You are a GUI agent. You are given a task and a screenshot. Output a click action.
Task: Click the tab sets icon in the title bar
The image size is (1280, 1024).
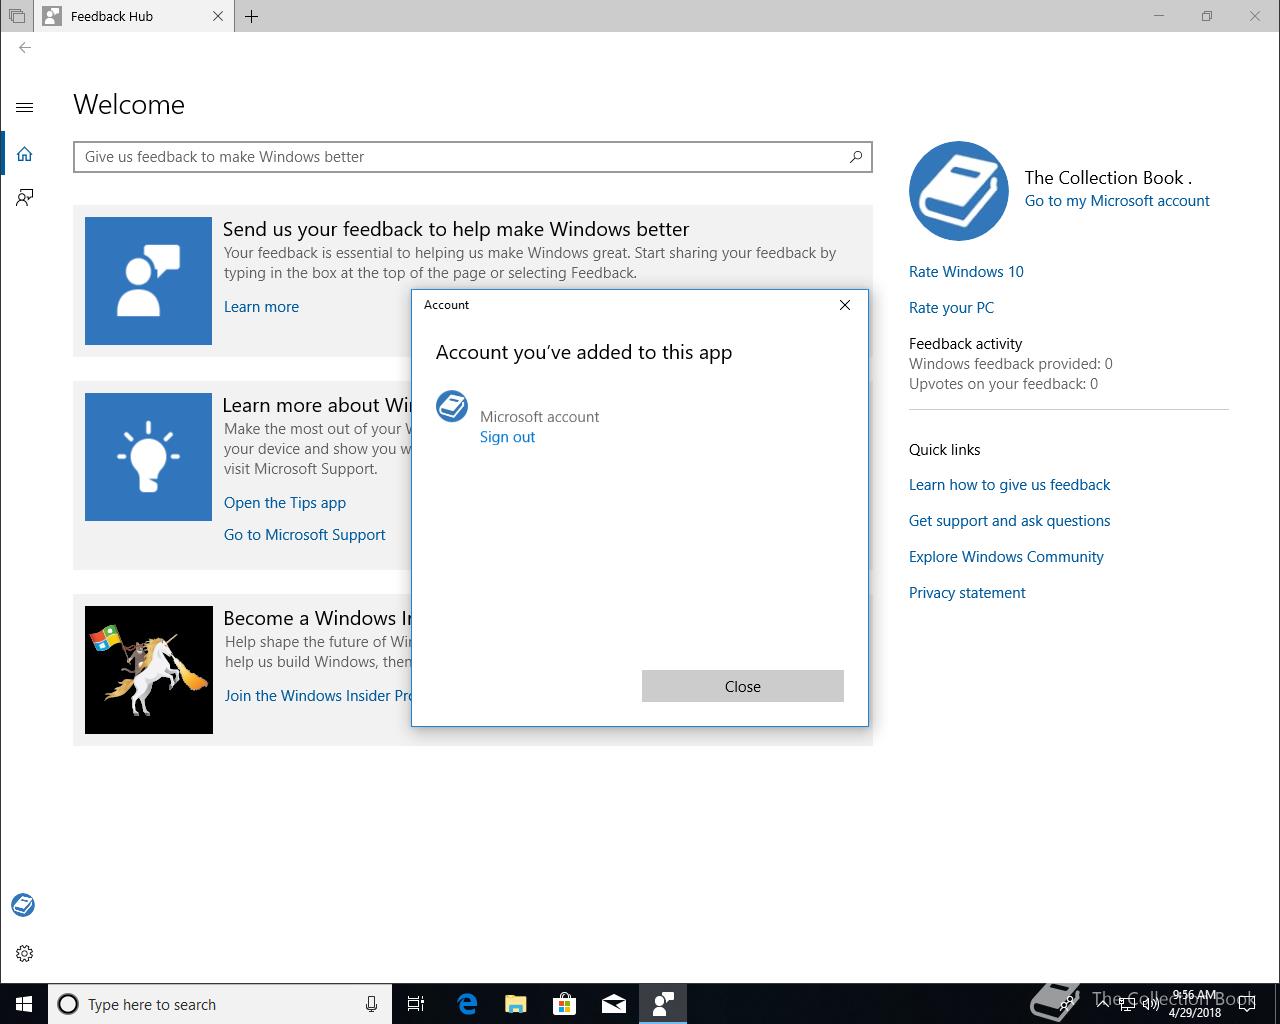[17, 16]
